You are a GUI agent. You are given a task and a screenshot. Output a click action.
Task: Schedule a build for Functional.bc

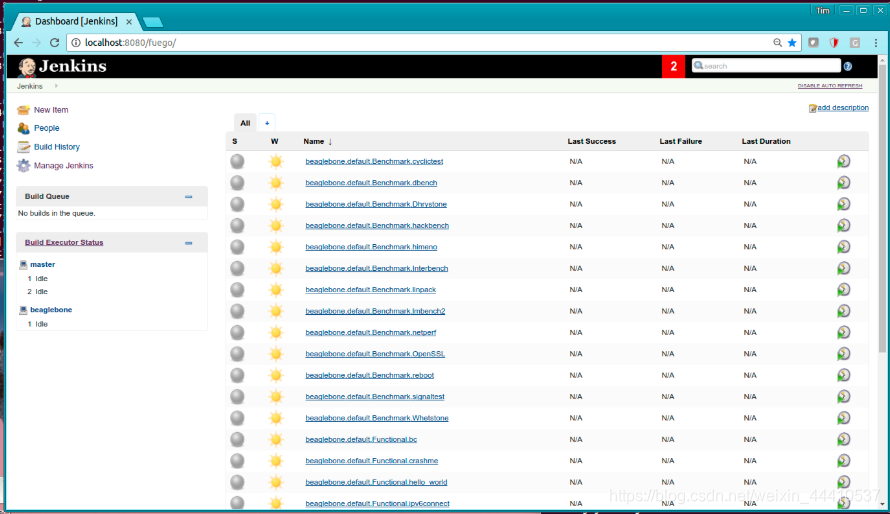(x=843, y=439)
